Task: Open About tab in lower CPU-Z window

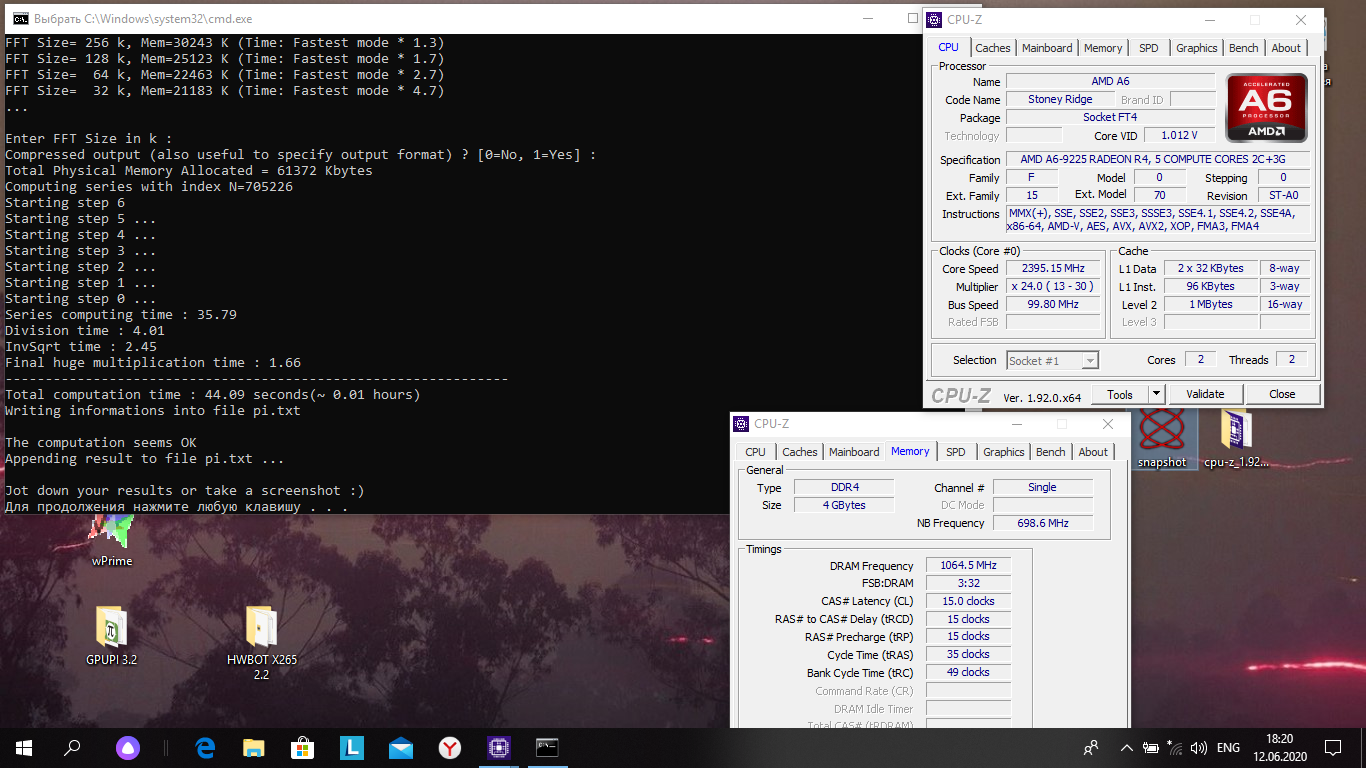Action: 1093,452
